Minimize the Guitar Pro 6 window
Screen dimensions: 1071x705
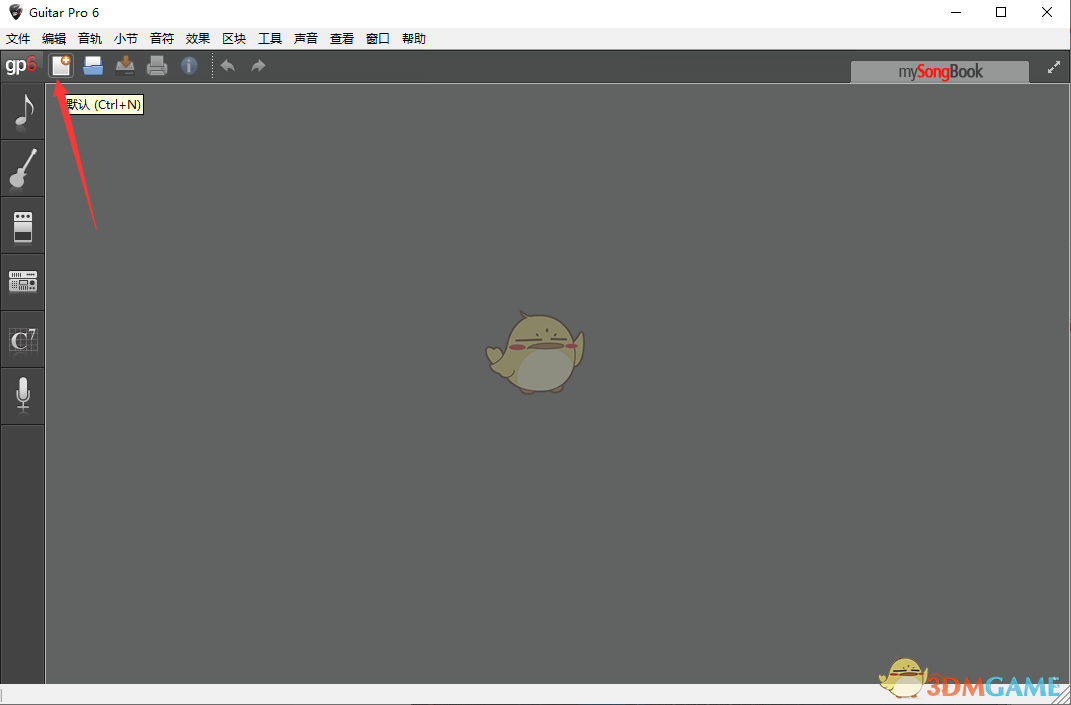pos(955,12)
